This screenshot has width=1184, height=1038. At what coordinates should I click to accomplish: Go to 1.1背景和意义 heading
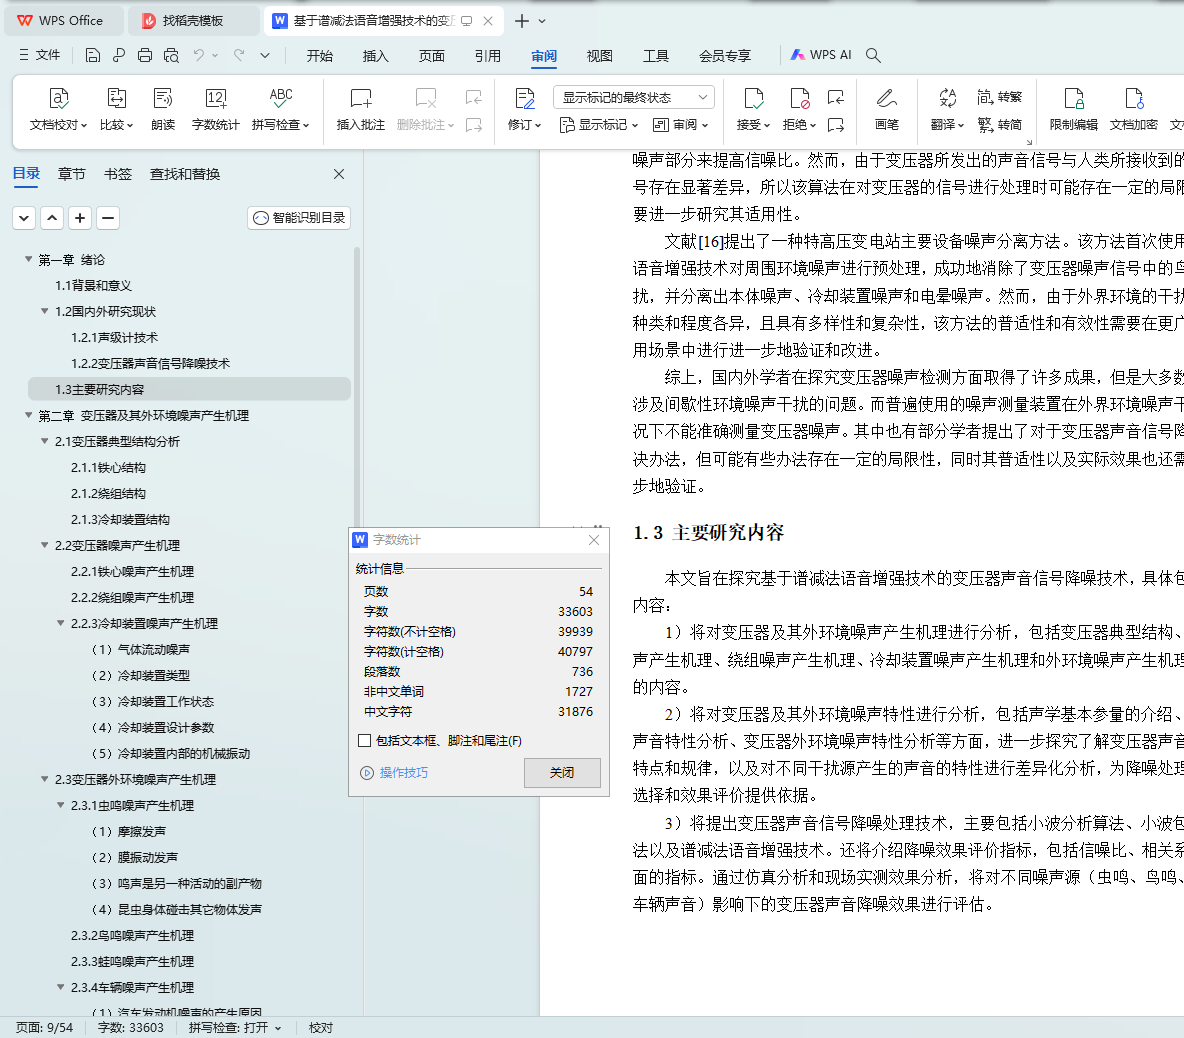(x=94, y=285)
